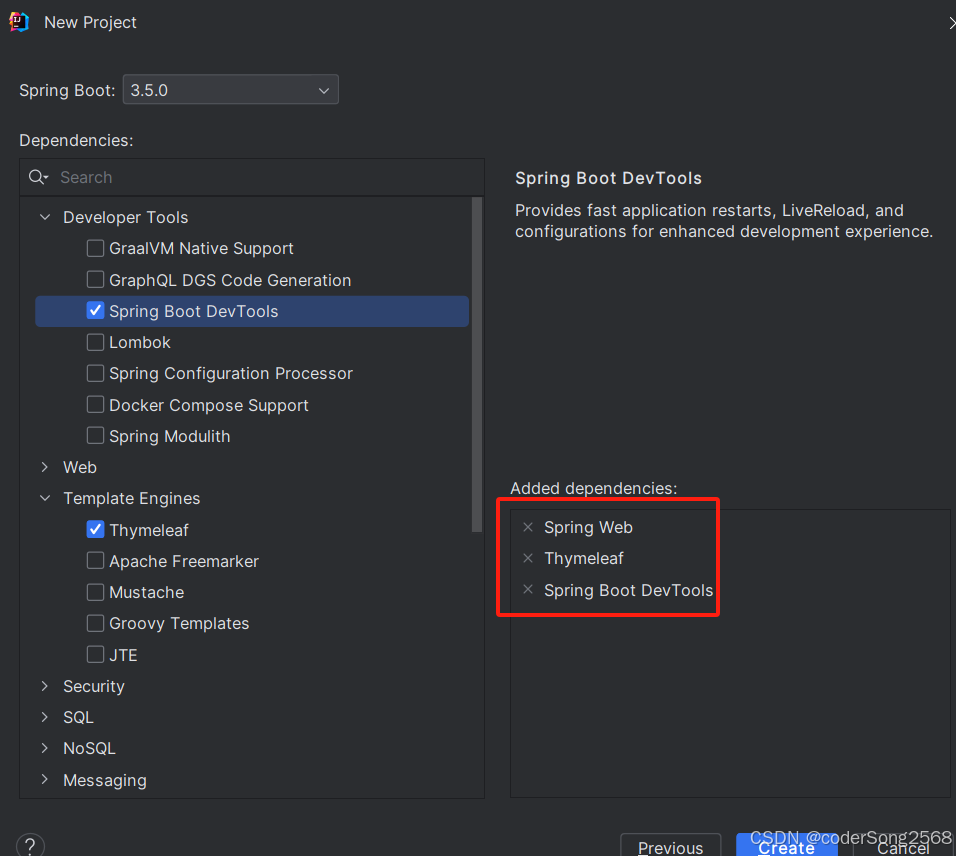This screenshot has width=956, height=856.
Task: Expand the NoSQL category
Action: [45, 748]
